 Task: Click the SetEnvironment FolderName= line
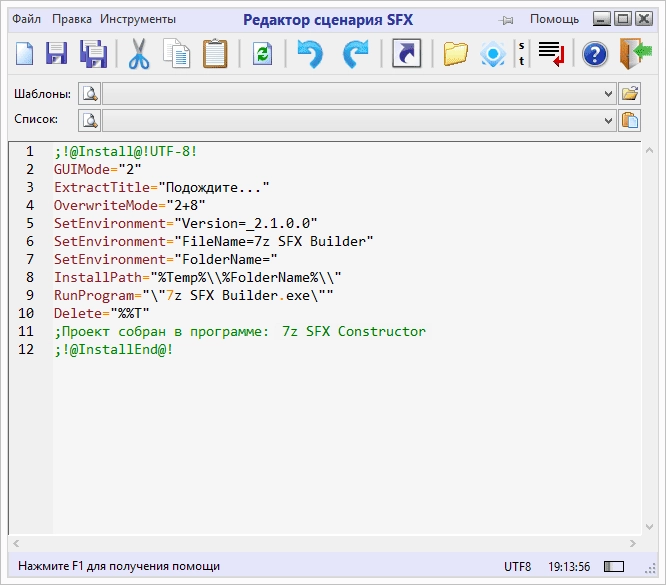point(165,259)
